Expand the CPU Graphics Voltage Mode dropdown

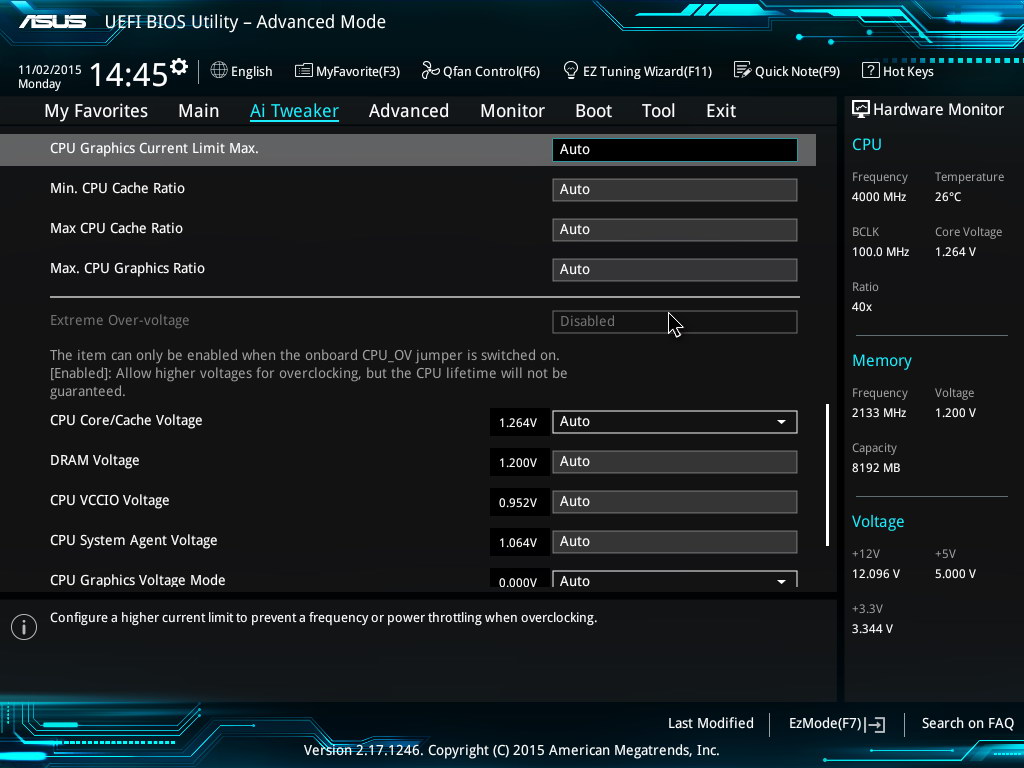click(x=781, y=581)
